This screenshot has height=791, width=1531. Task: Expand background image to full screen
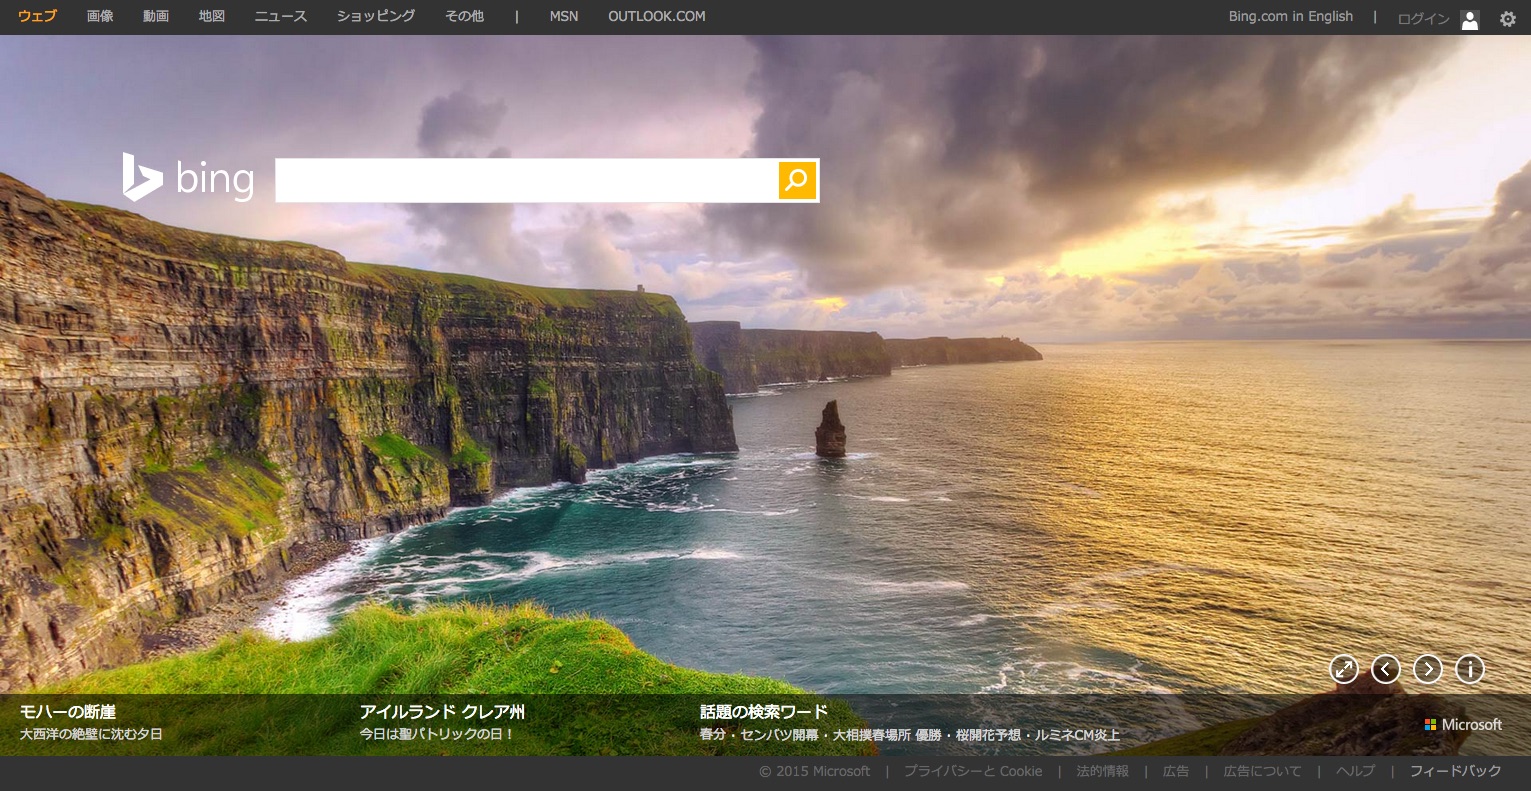point(1343,669)
